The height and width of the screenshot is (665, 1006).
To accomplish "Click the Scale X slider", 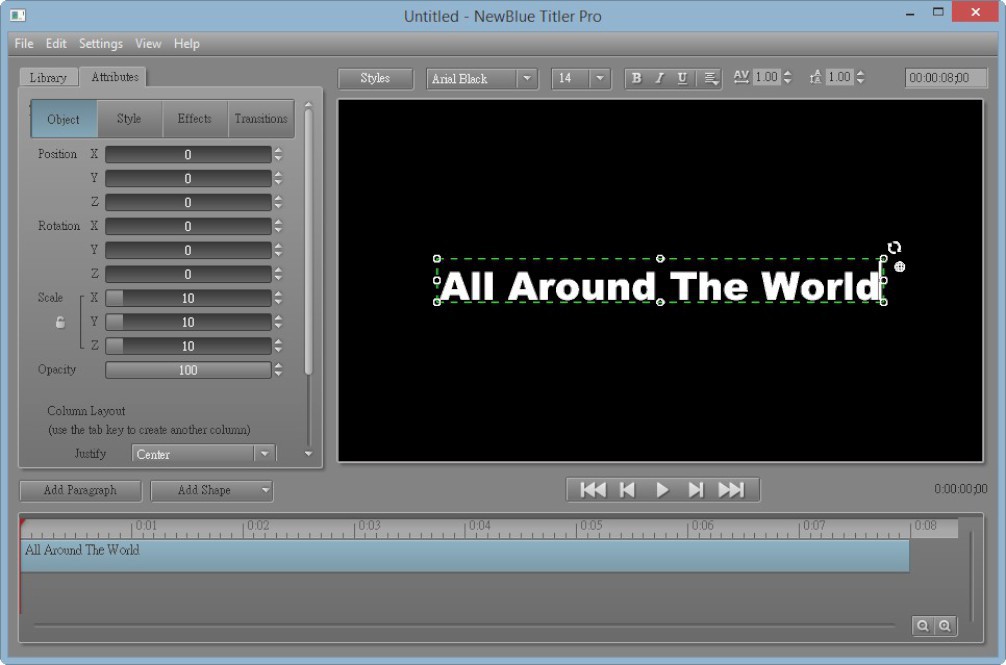I will point(188,298).
